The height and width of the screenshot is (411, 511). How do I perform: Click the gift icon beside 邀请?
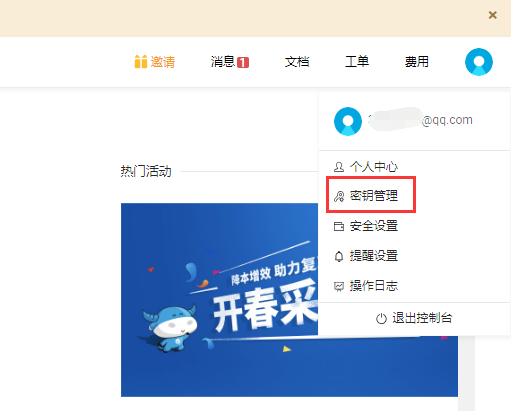pos(141,62)
